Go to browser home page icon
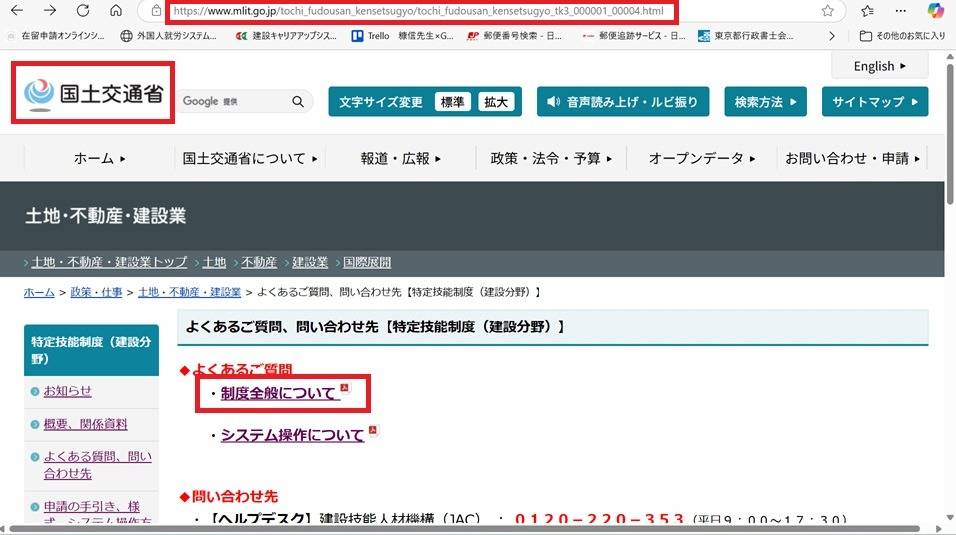This screenshot has width=956, height=535. tap(116, 11)
